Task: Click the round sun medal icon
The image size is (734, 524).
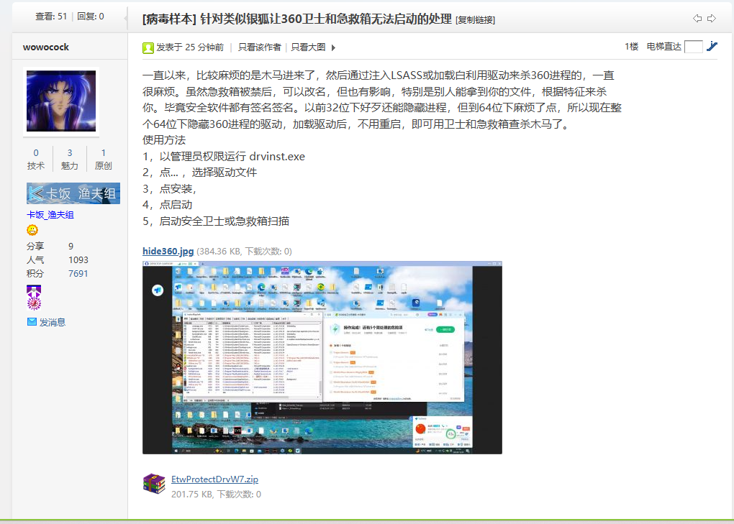Action: coord(34,303)
